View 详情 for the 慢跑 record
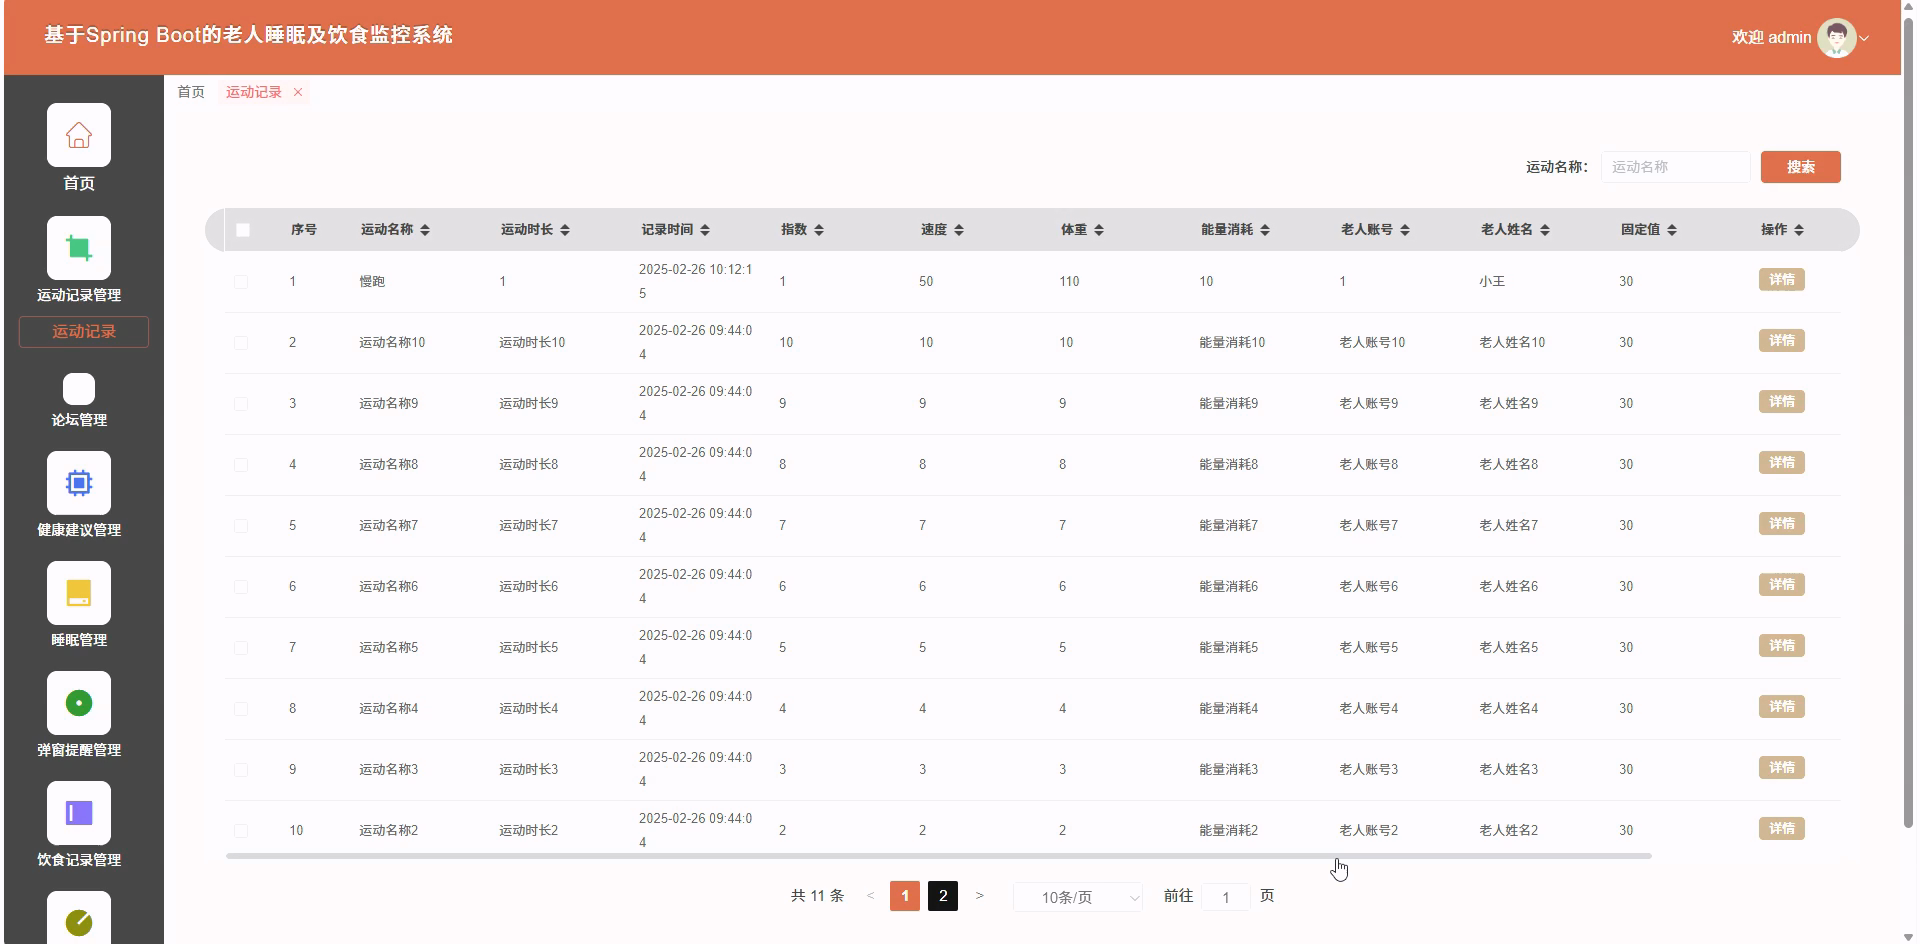 (x=1782, y=280)
